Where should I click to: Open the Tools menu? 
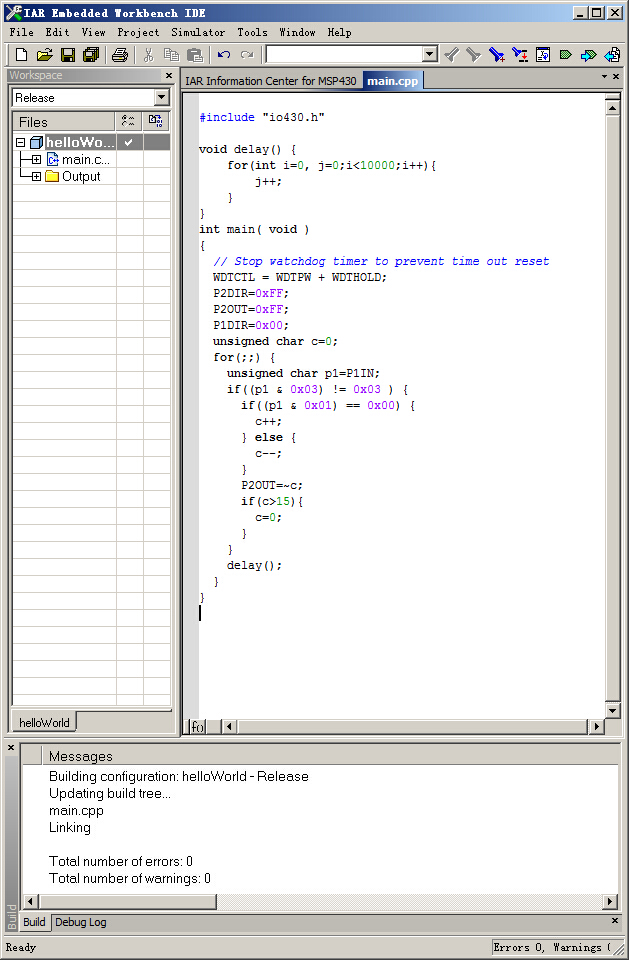coord(252,32)
